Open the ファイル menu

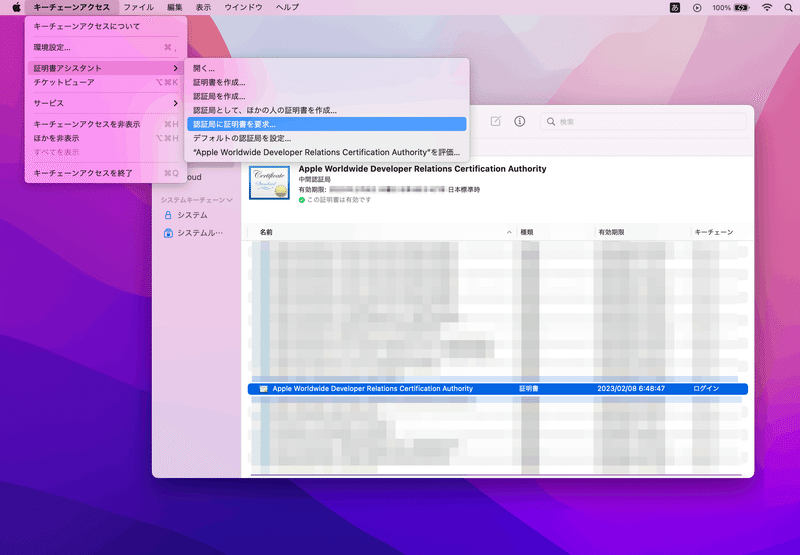tap(139, 7)
